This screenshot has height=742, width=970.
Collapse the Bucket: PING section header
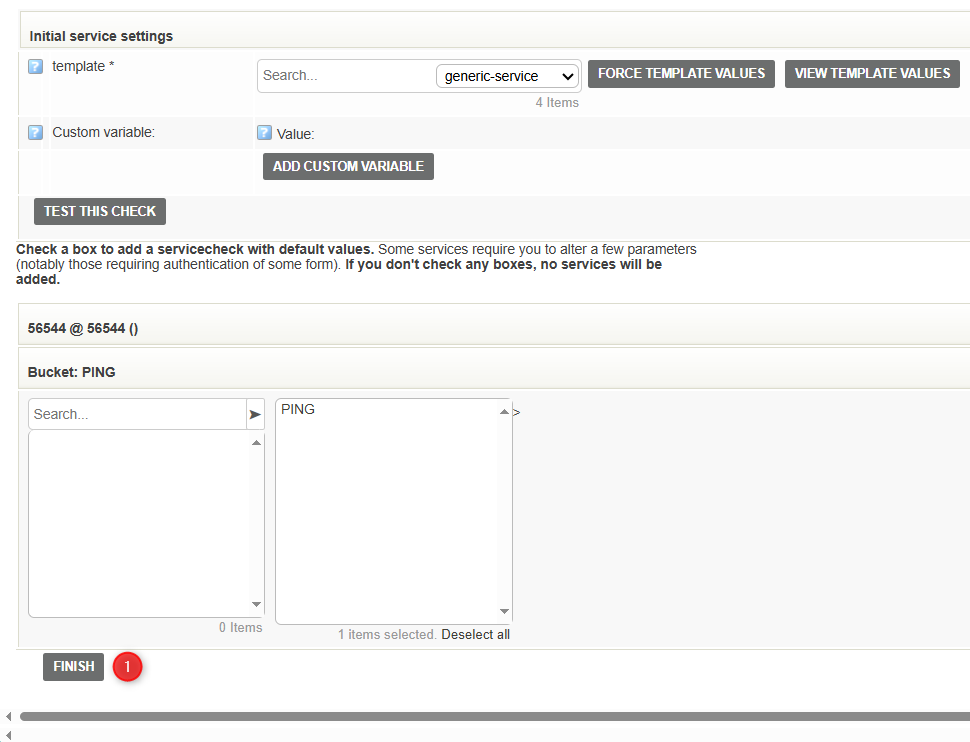coord(70,371)
